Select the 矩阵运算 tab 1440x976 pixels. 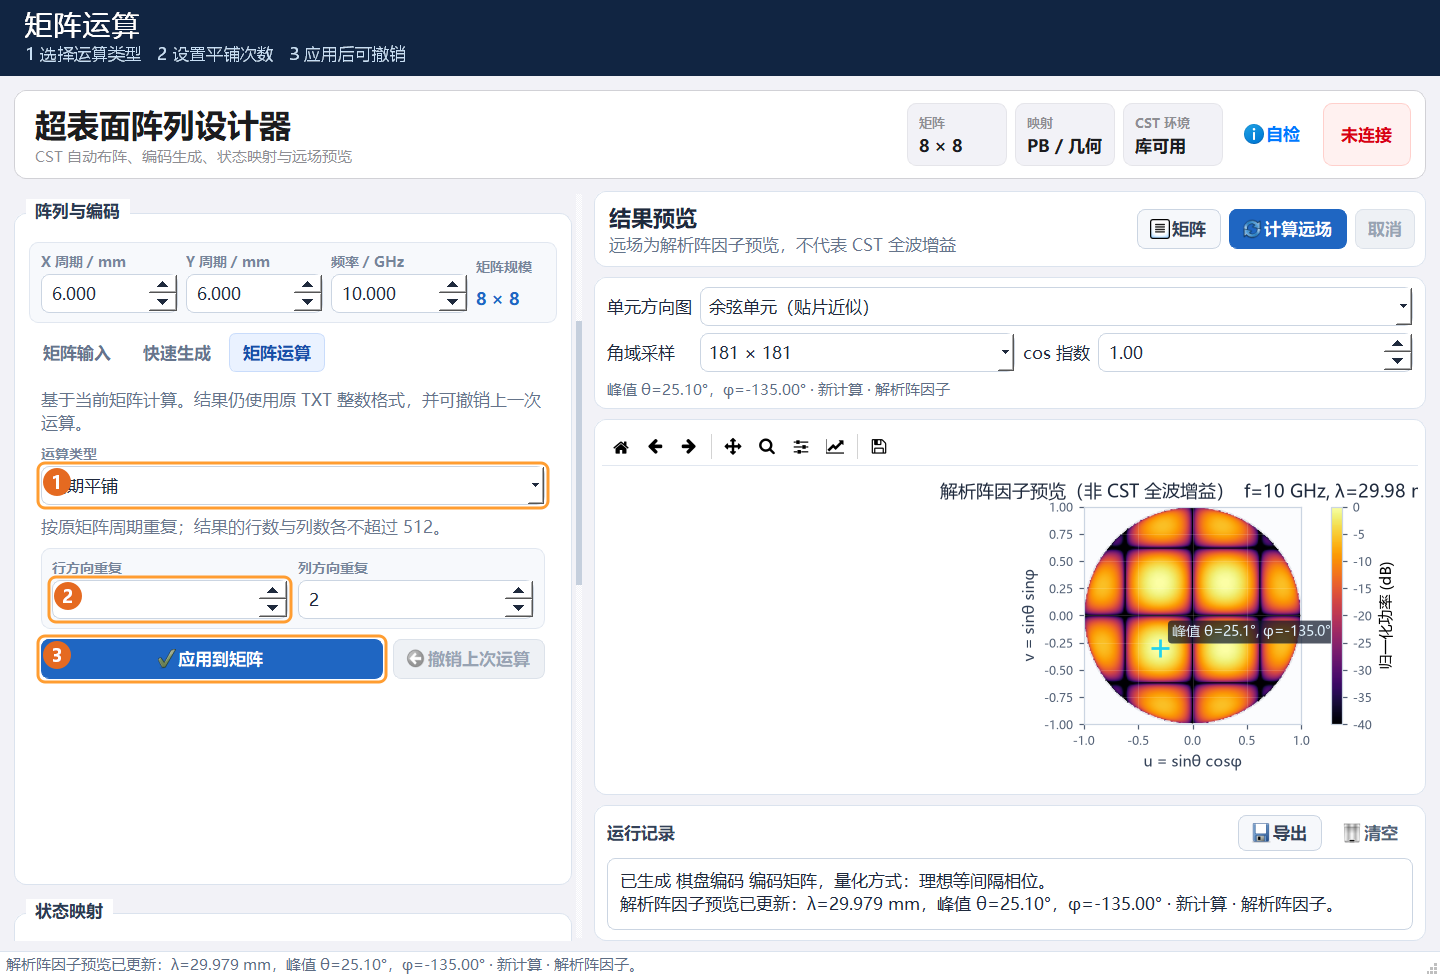[277, 353]
